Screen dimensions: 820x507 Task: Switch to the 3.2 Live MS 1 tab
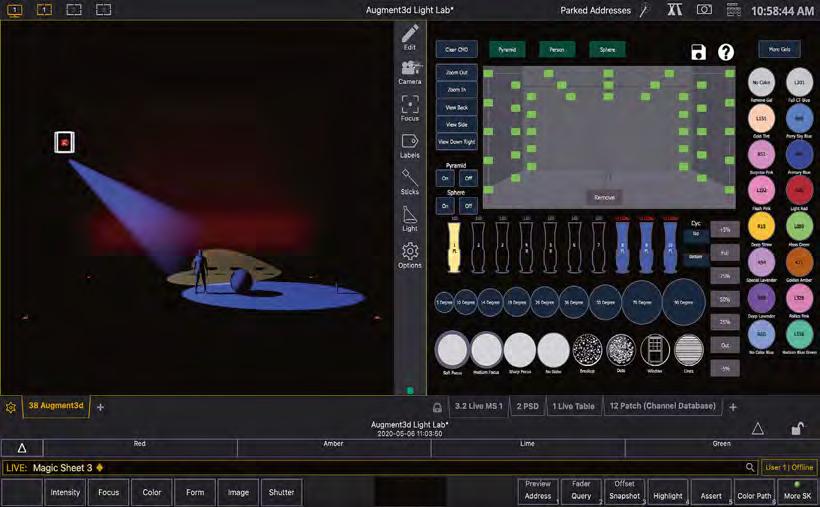[x=479, y=406]
